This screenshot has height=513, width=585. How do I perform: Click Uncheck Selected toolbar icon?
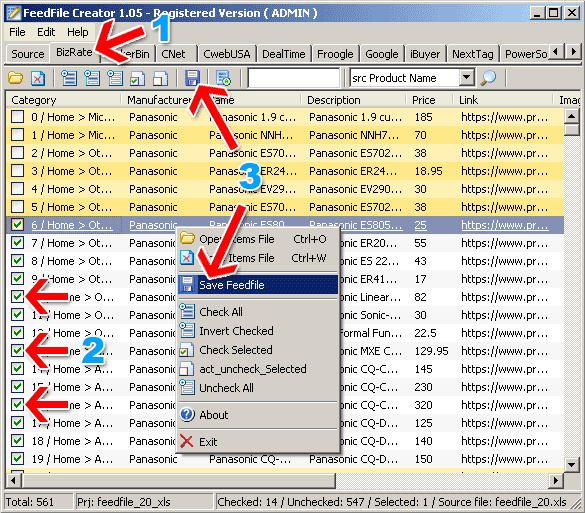tap(161, 78)
